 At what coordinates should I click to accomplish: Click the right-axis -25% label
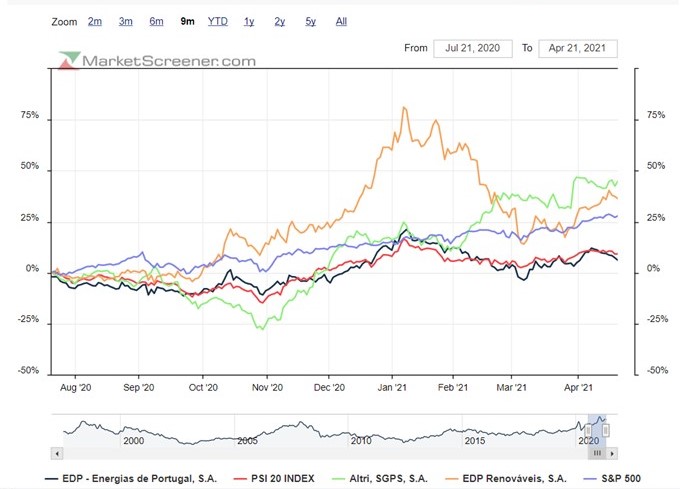point(657,319)
